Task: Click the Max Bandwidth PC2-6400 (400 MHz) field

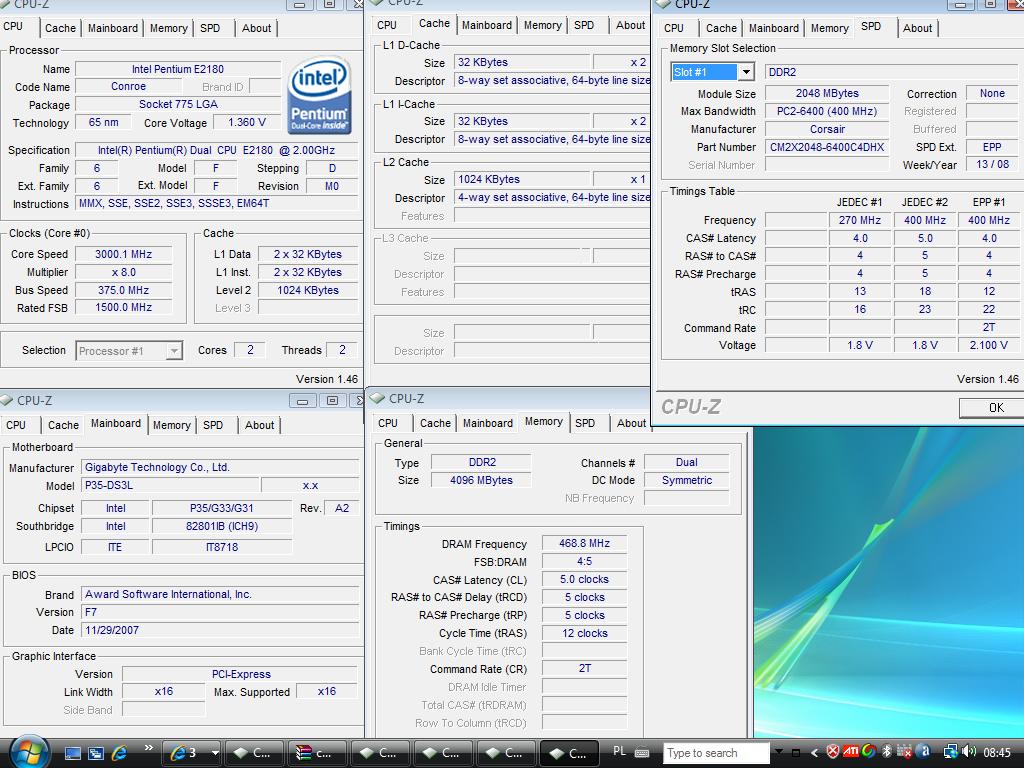Action: coord(827,111)
